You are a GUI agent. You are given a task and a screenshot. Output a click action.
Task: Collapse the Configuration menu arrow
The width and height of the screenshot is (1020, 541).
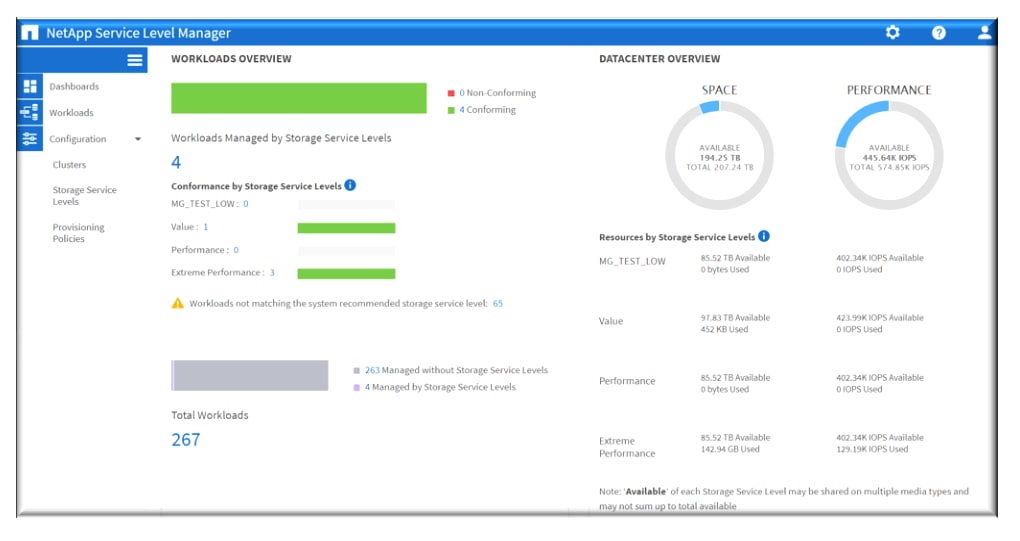click(x=138, y=140)
